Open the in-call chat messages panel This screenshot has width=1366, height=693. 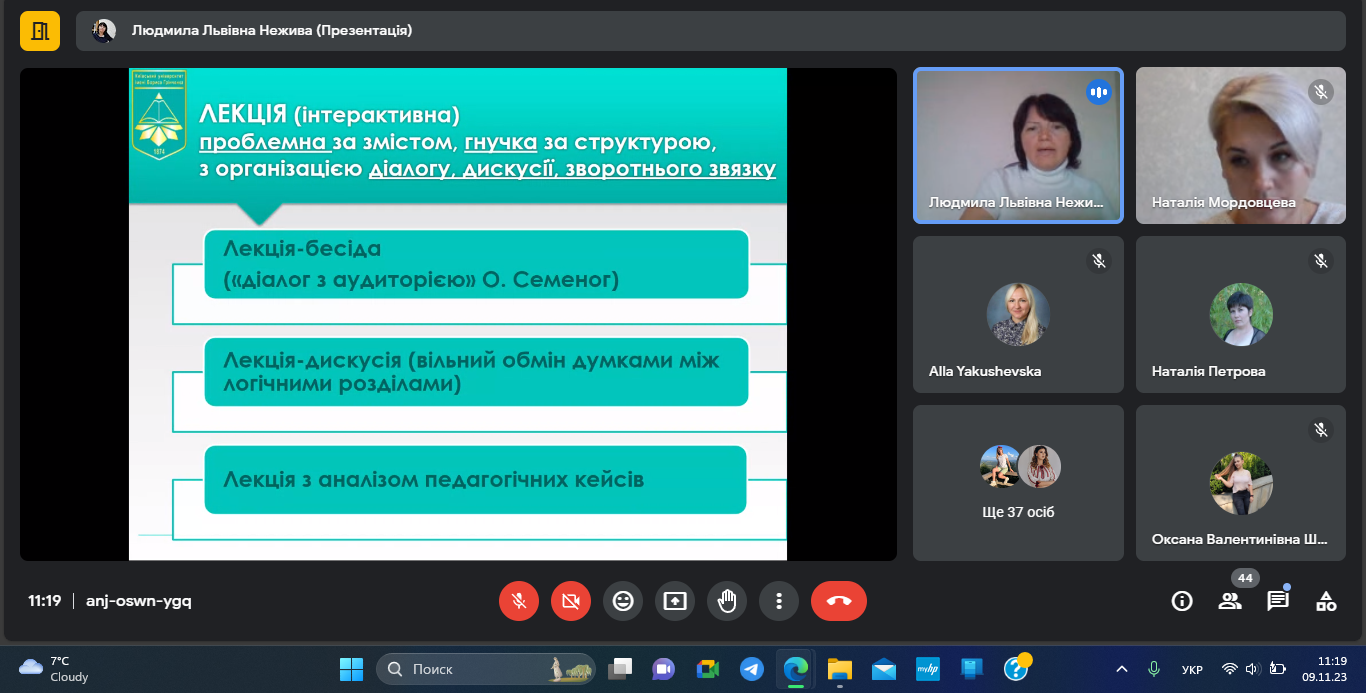pyautogui.click(x=1278, y=601)
